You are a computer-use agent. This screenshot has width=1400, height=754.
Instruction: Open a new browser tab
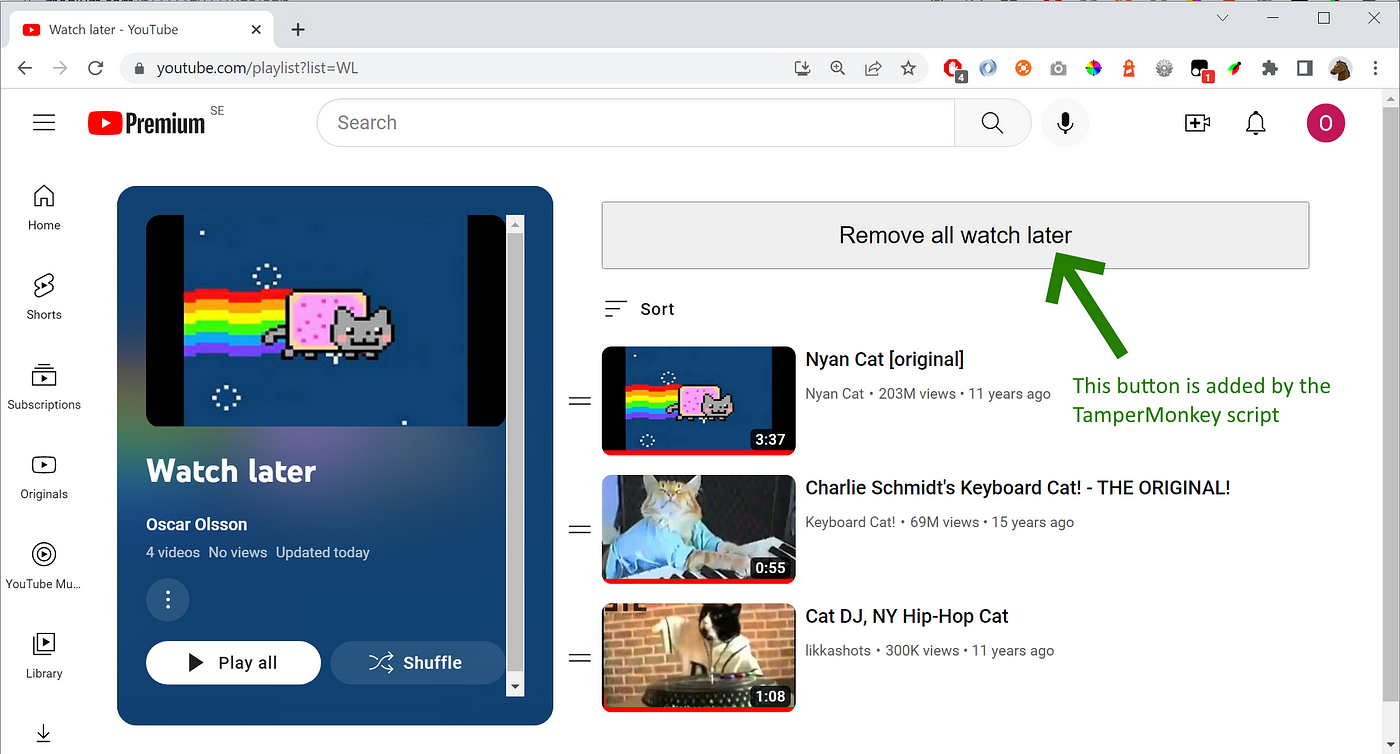[298, 29]
